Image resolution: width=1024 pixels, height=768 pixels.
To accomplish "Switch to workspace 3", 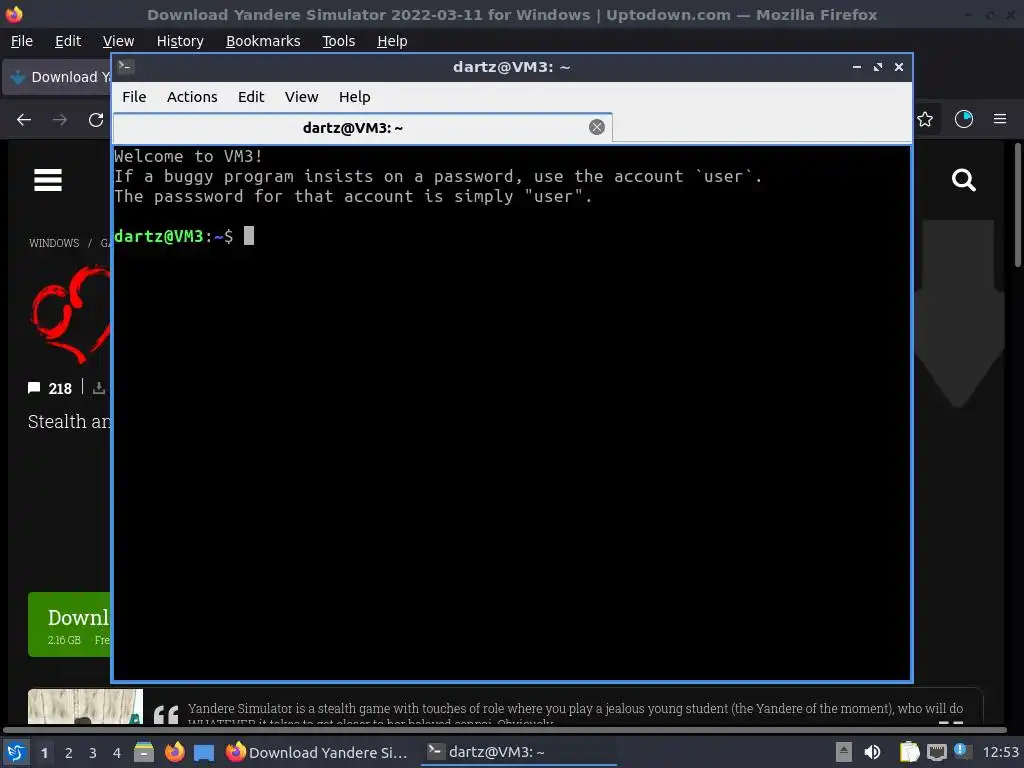I will pos(93,753).
